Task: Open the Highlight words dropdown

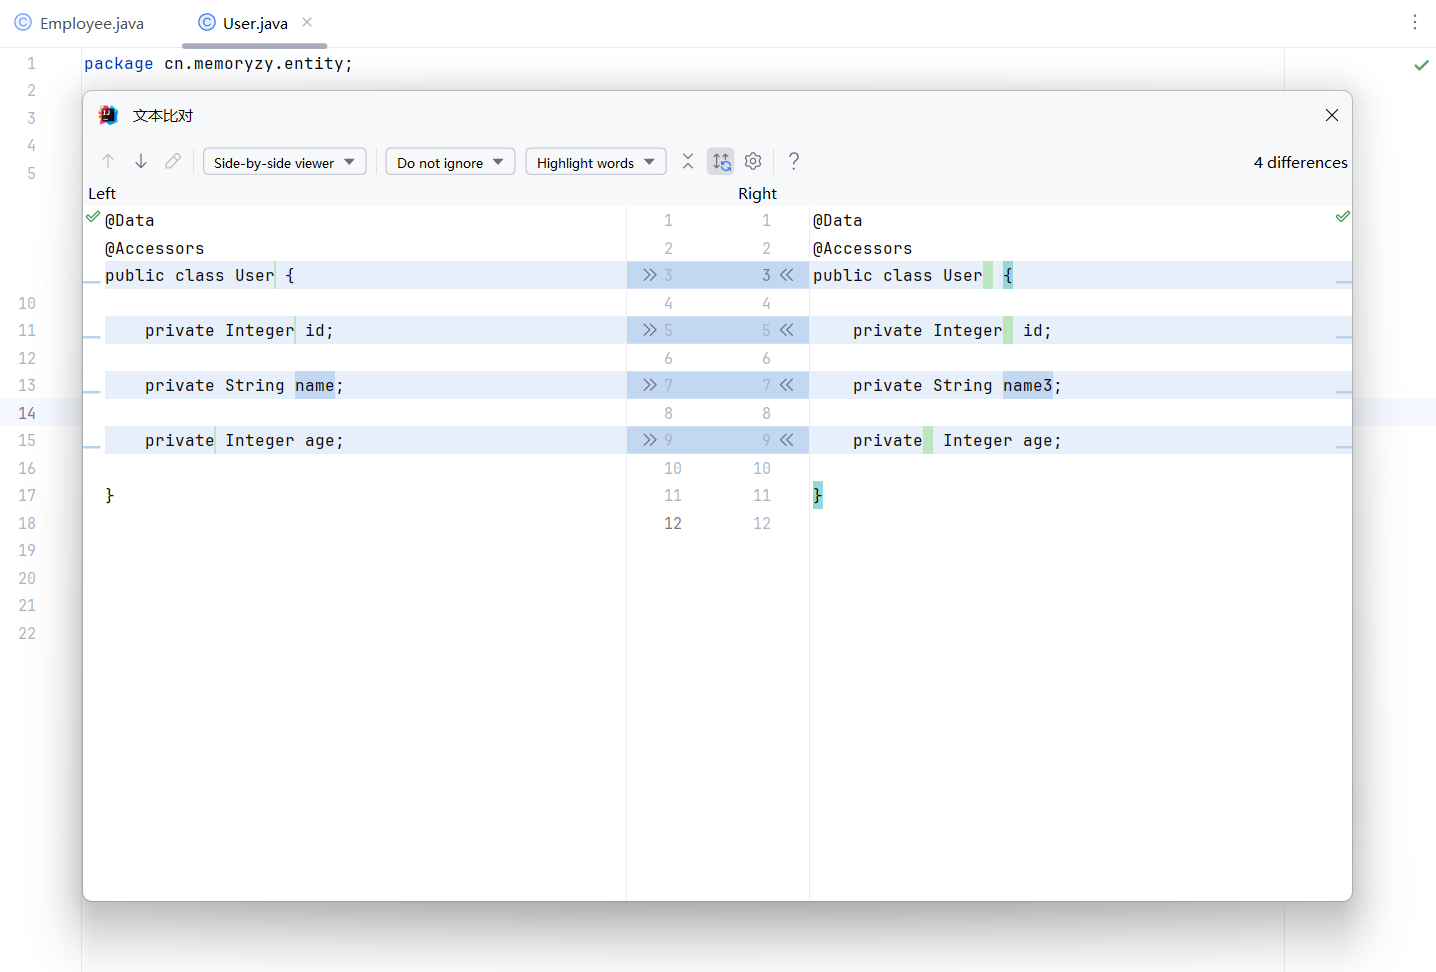Action: (595, 162)
